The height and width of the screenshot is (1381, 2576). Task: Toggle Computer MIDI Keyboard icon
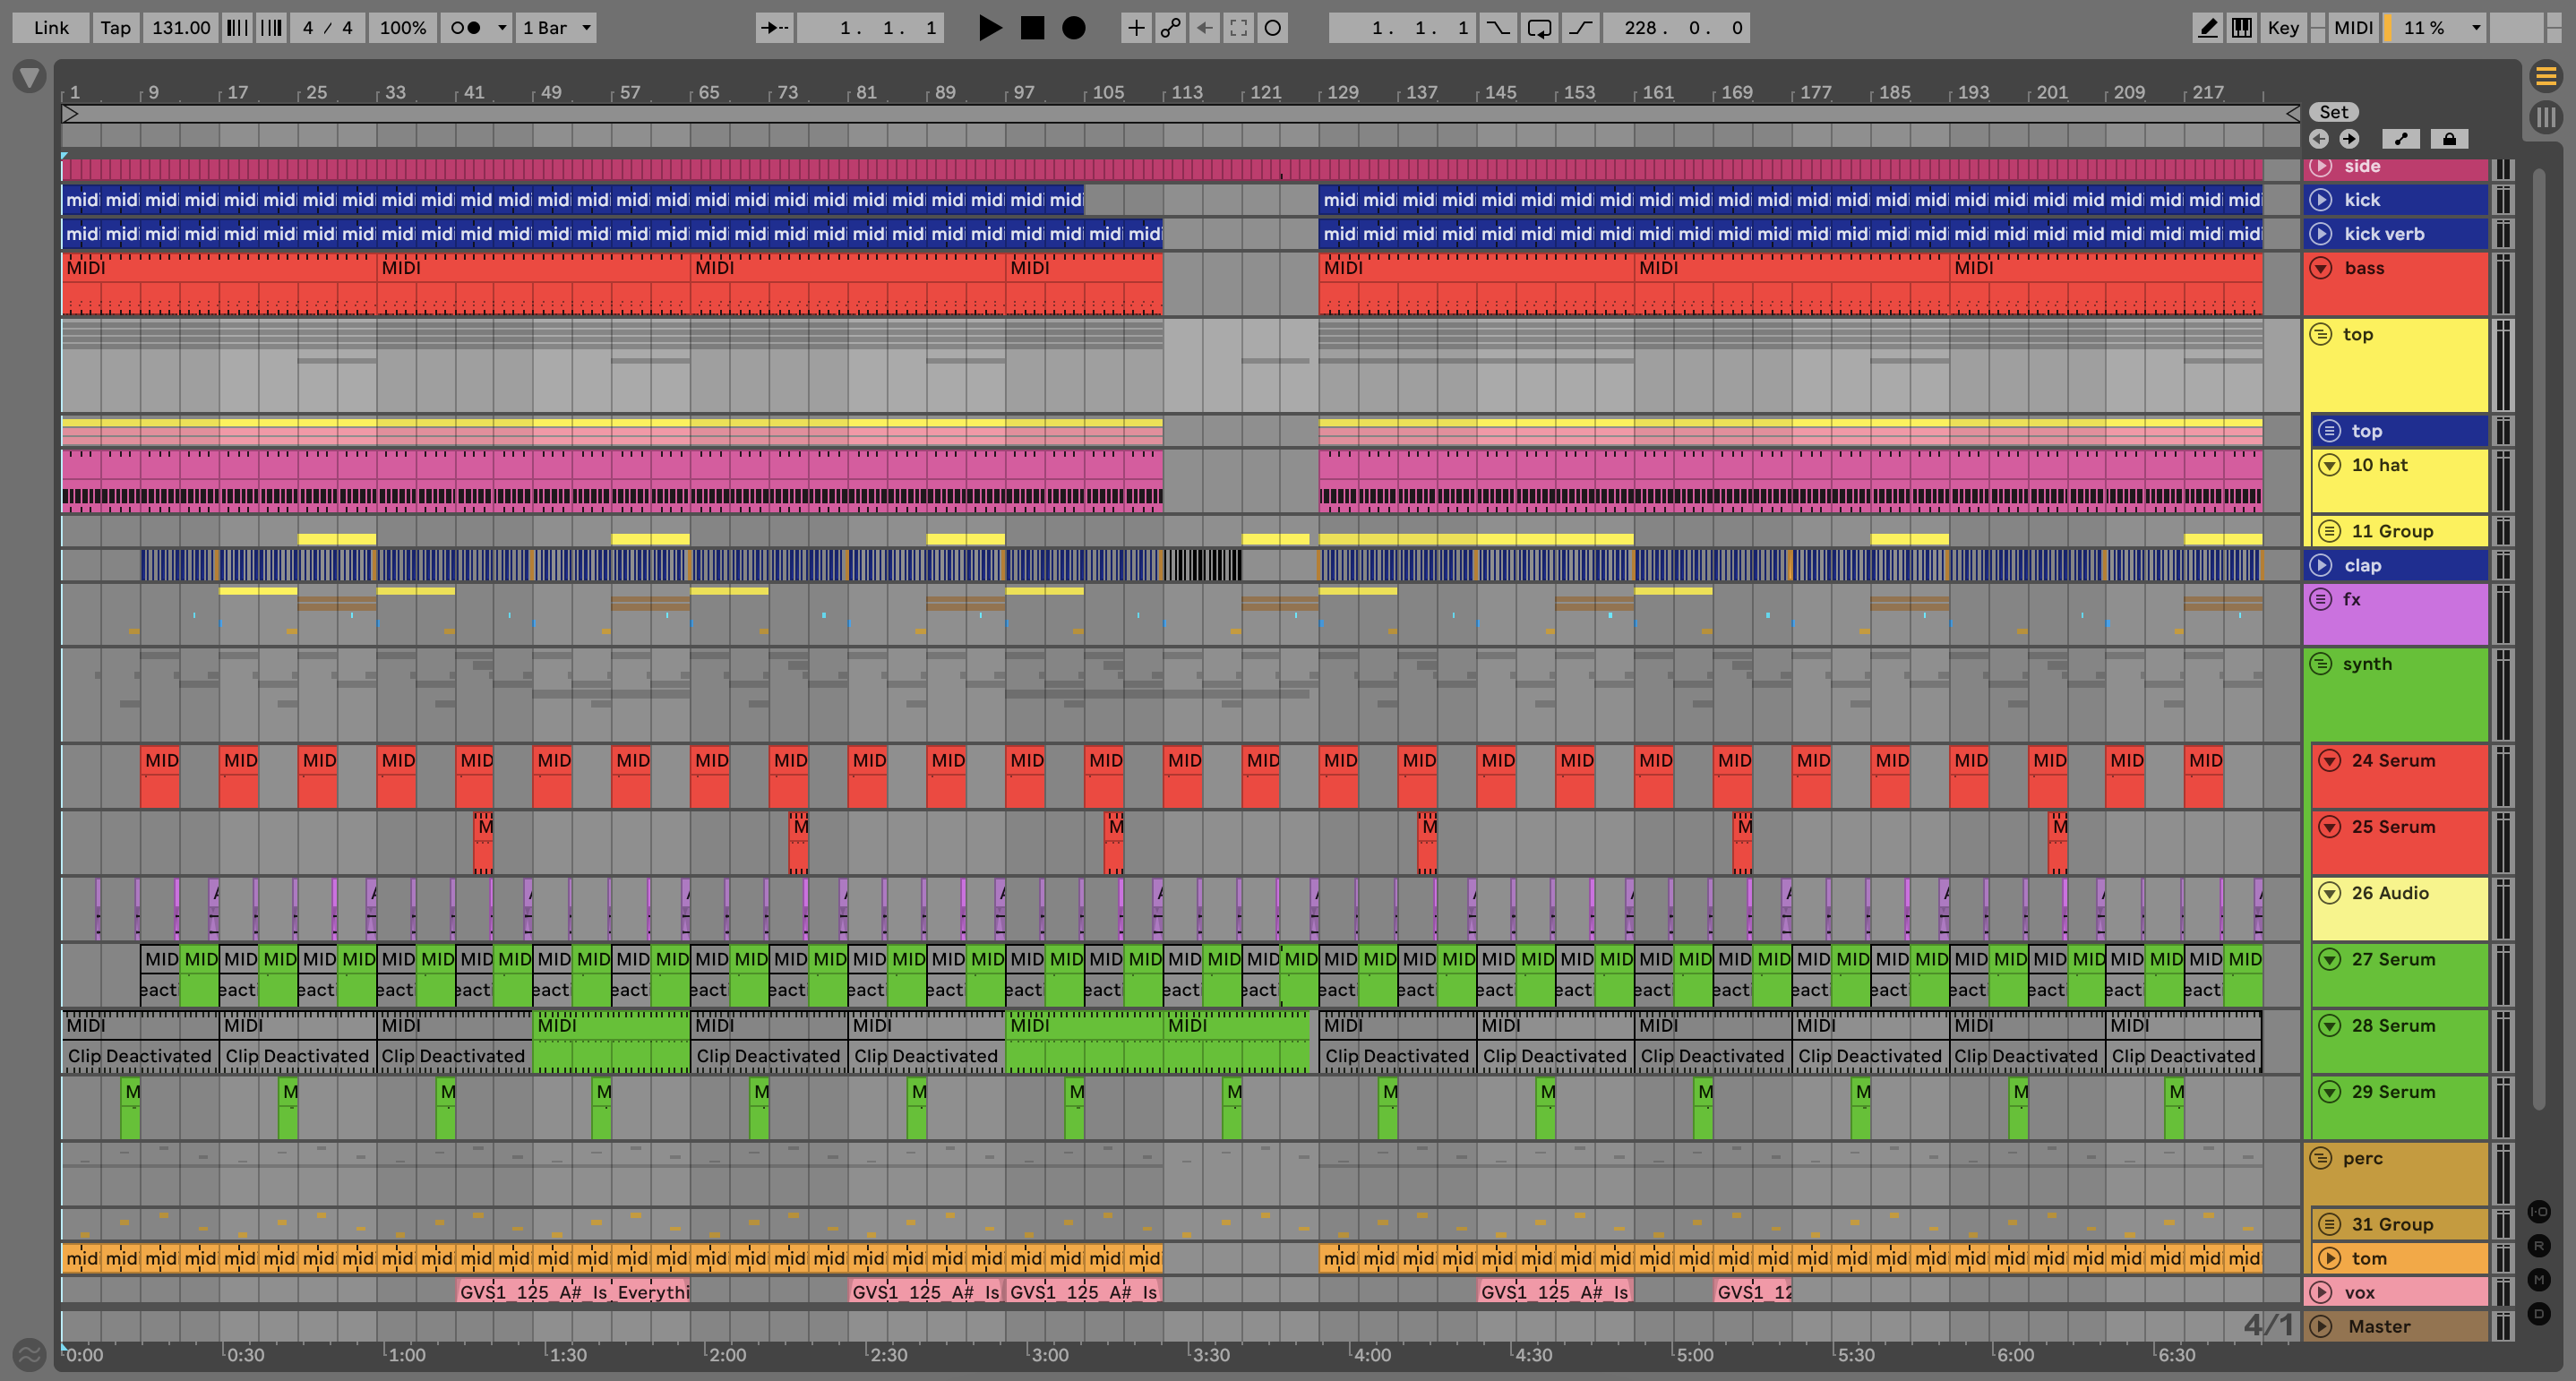click(x=2242, y=28)
